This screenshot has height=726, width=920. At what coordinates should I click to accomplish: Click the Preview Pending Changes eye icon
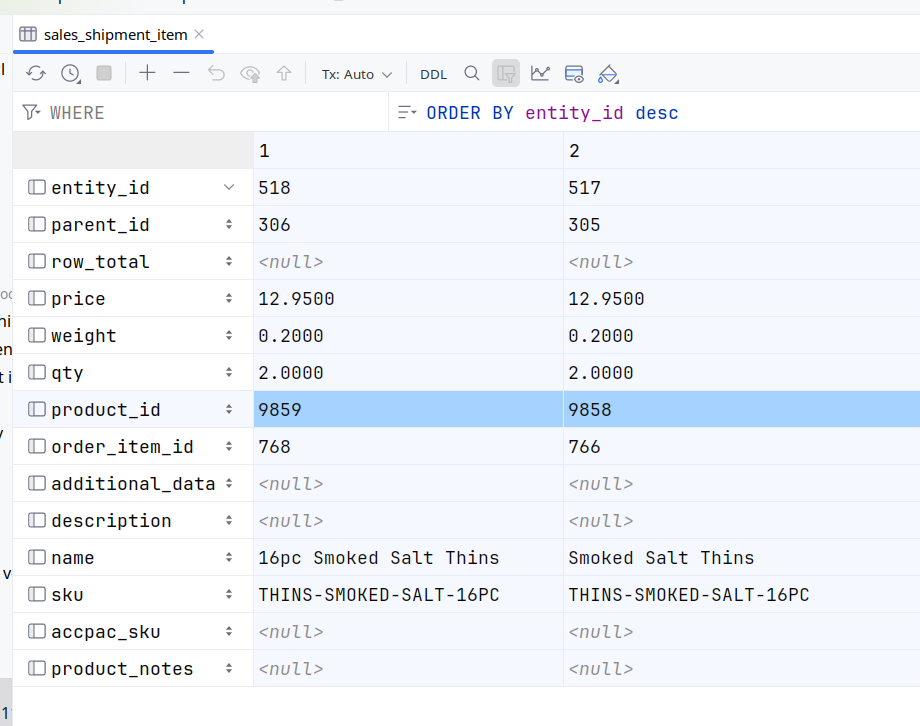coord(250,73)
